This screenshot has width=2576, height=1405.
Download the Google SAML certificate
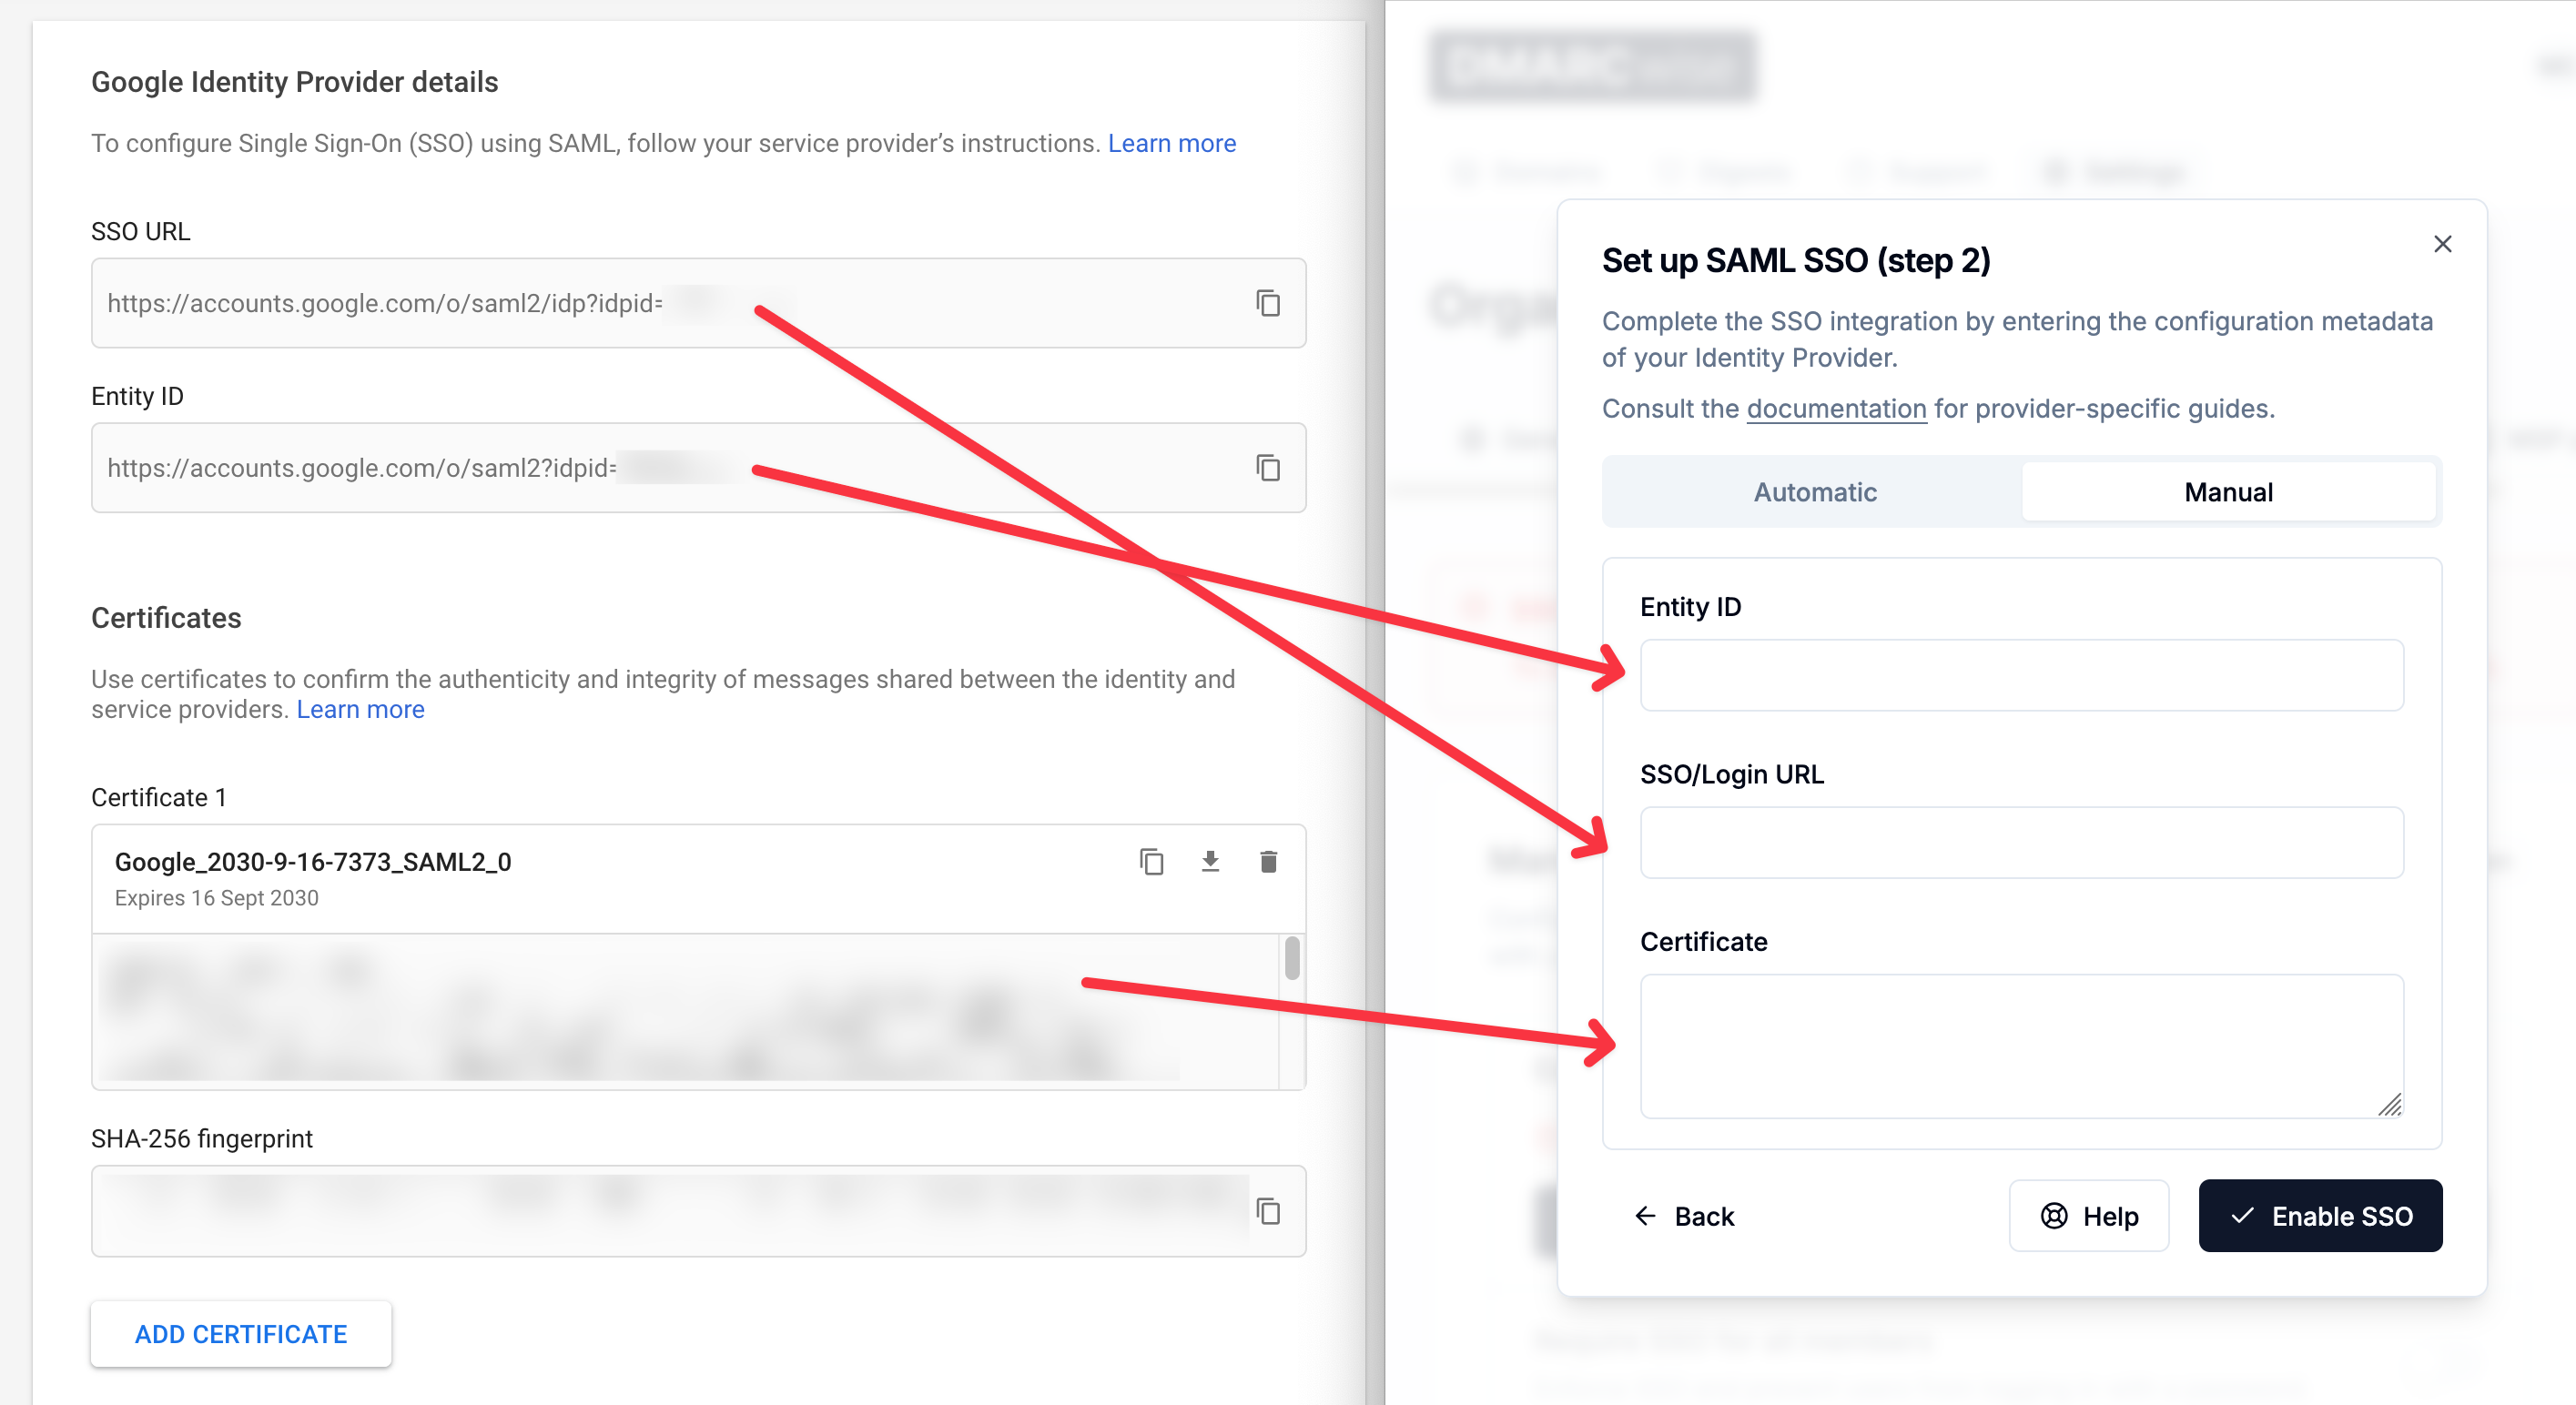pos(1210,861)
